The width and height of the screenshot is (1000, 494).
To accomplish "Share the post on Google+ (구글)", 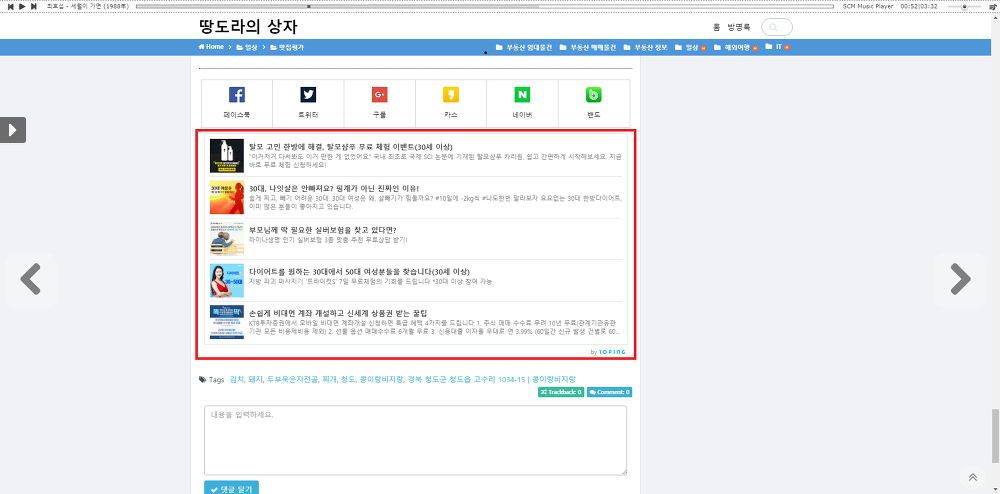I will (x=379, y=103).
